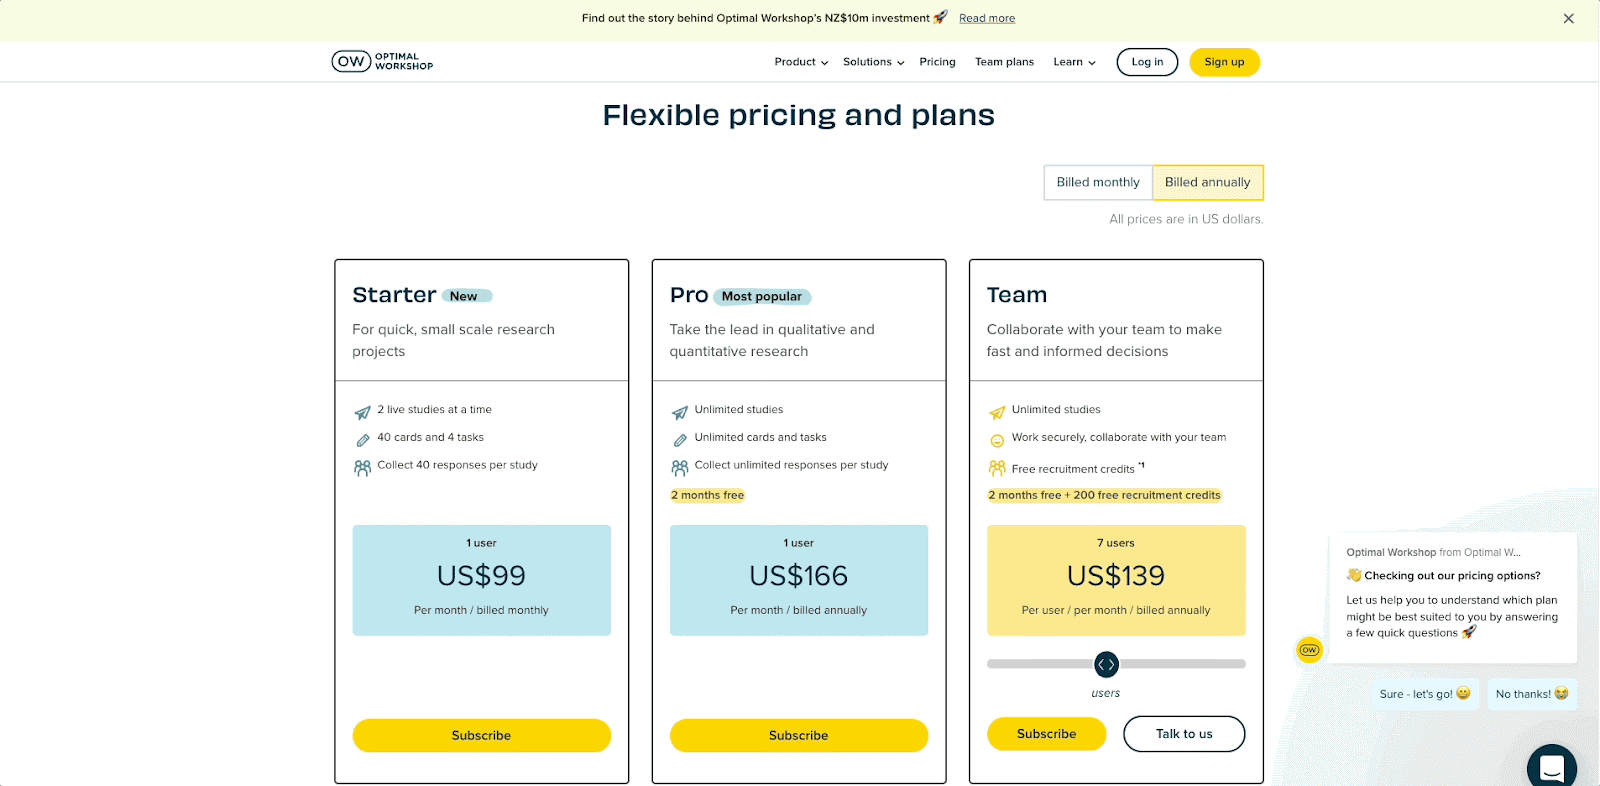Click the right end of users slider track
The width and height of the screenshot is (1600, 786).
point(1241,664)
